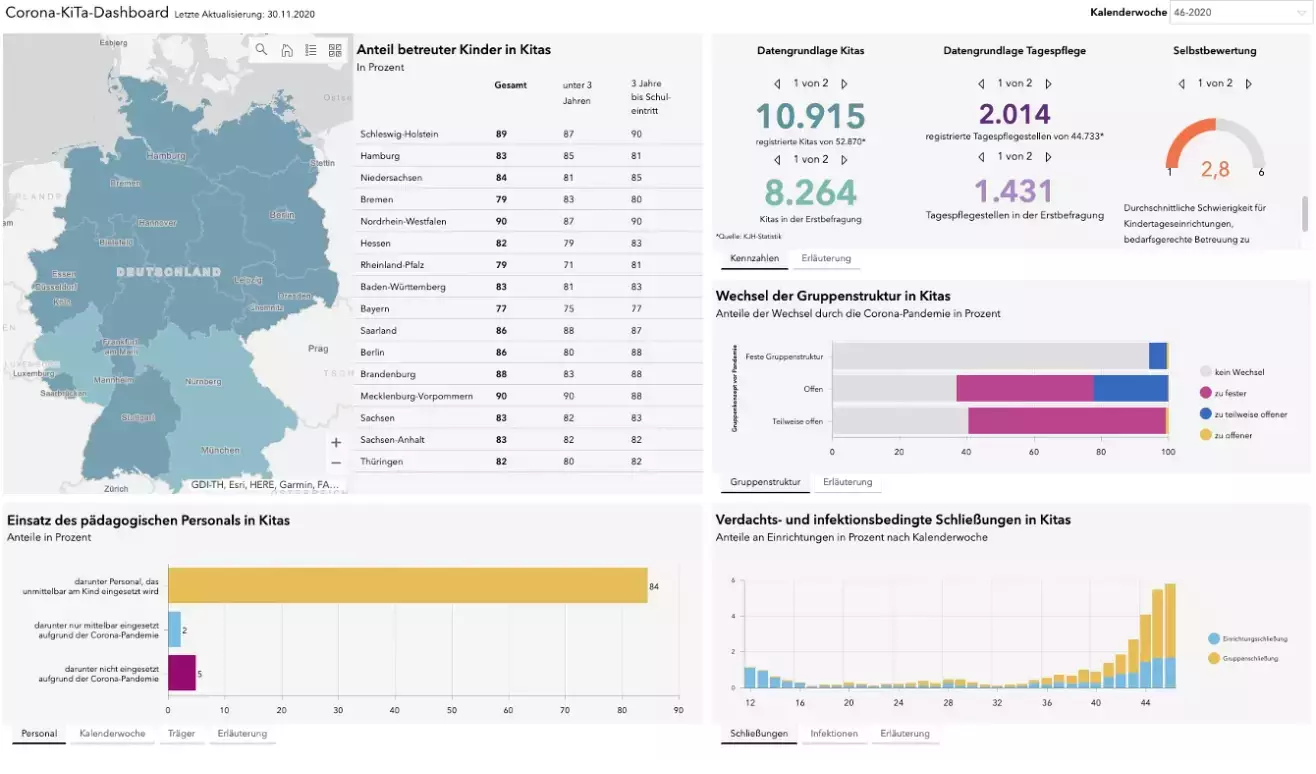Zoom out on the map with minus icon
The image size is (1316, 774).
tap(335, 463)
